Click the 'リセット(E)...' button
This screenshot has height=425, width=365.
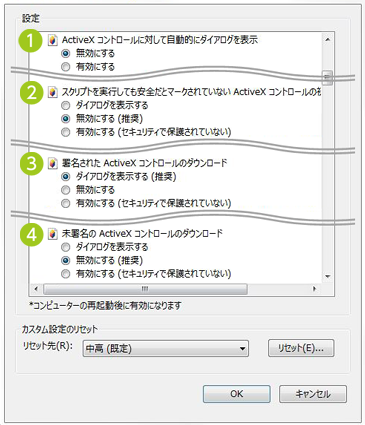[x=301, y=348]
